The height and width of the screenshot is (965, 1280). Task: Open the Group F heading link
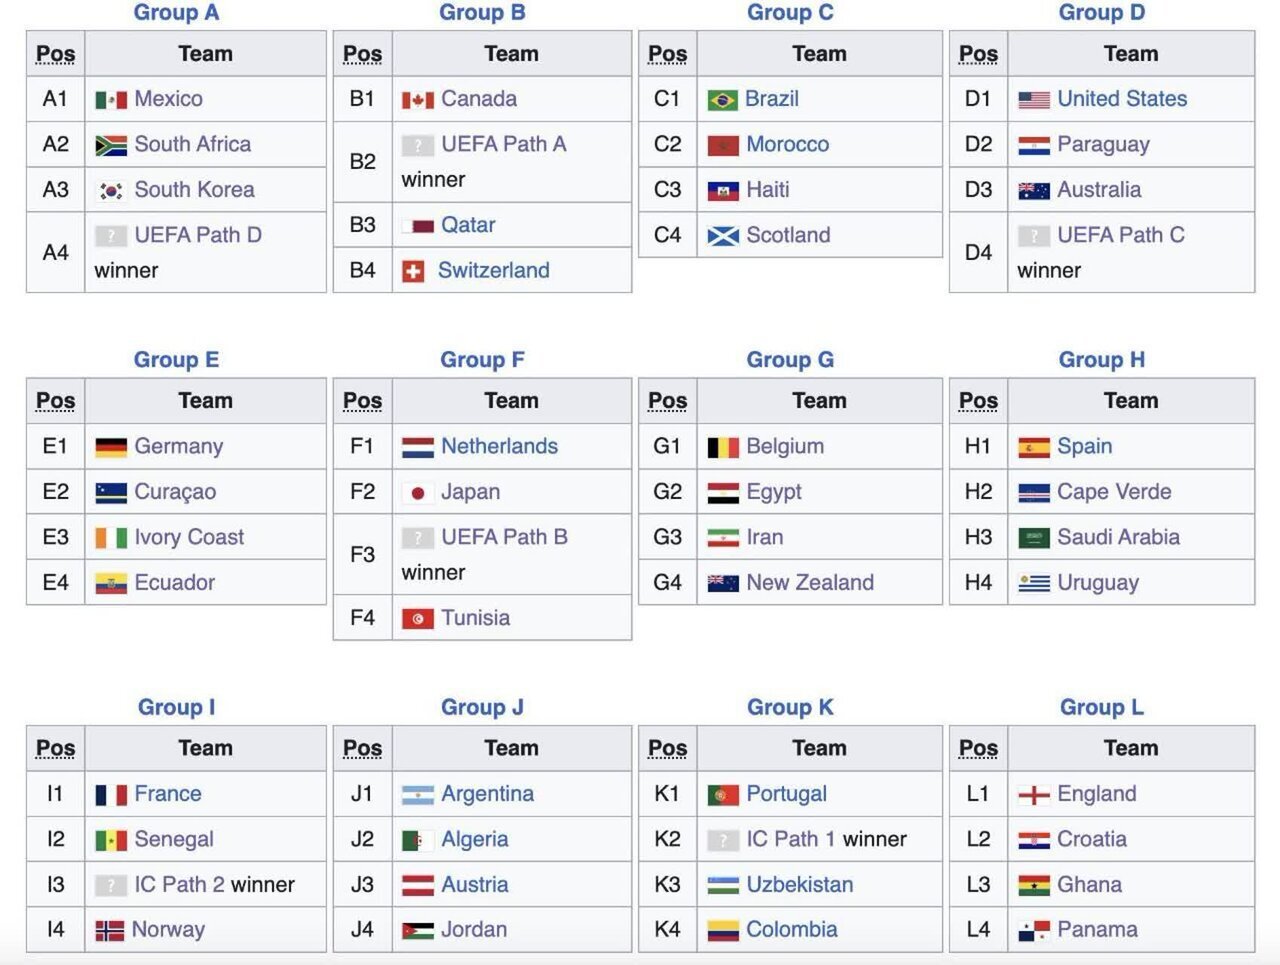(482, 360)
